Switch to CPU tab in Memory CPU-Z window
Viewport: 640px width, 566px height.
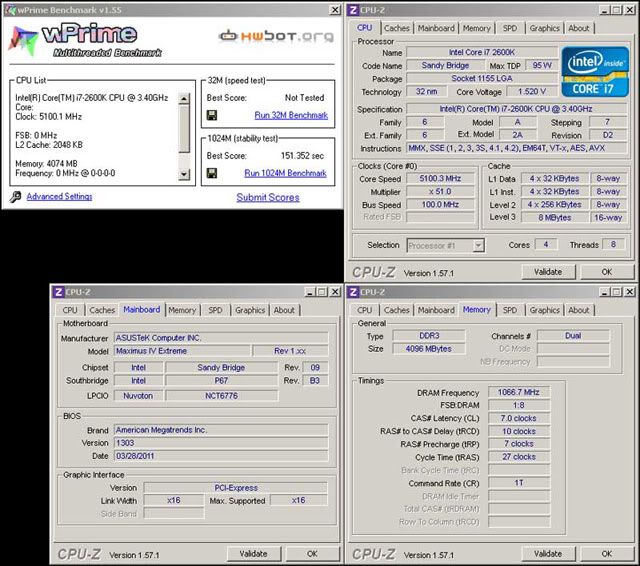(x=364, y=310)
